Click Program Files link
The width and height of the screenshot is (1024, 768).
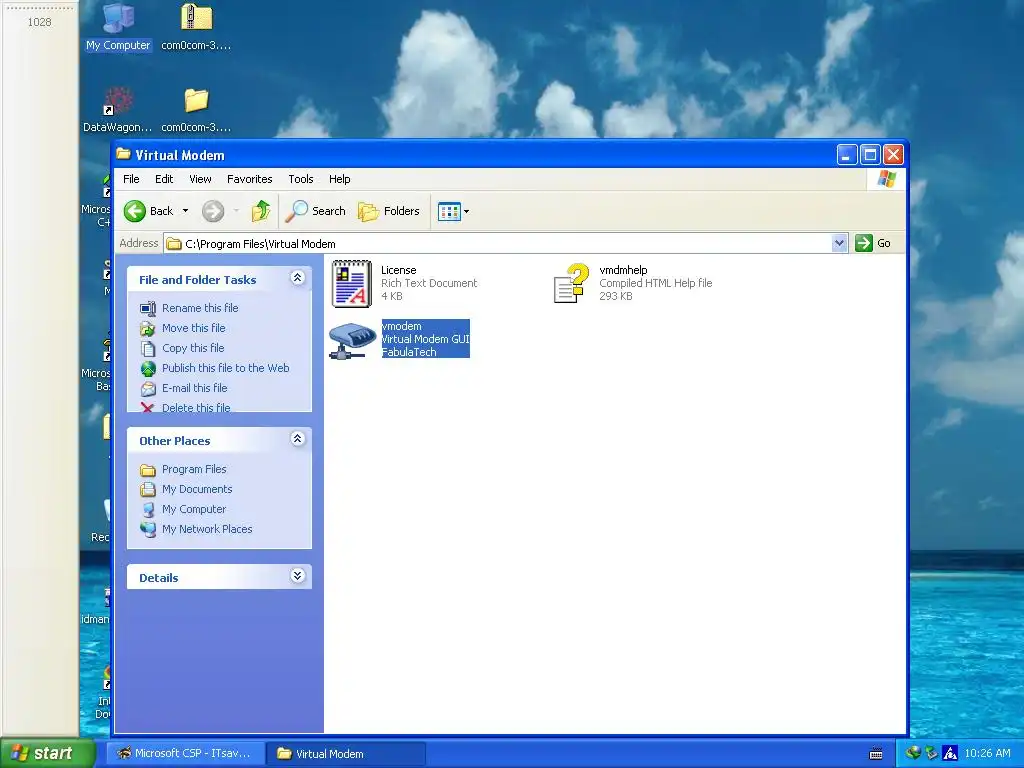pyautogui.click(x=194, y=470)
